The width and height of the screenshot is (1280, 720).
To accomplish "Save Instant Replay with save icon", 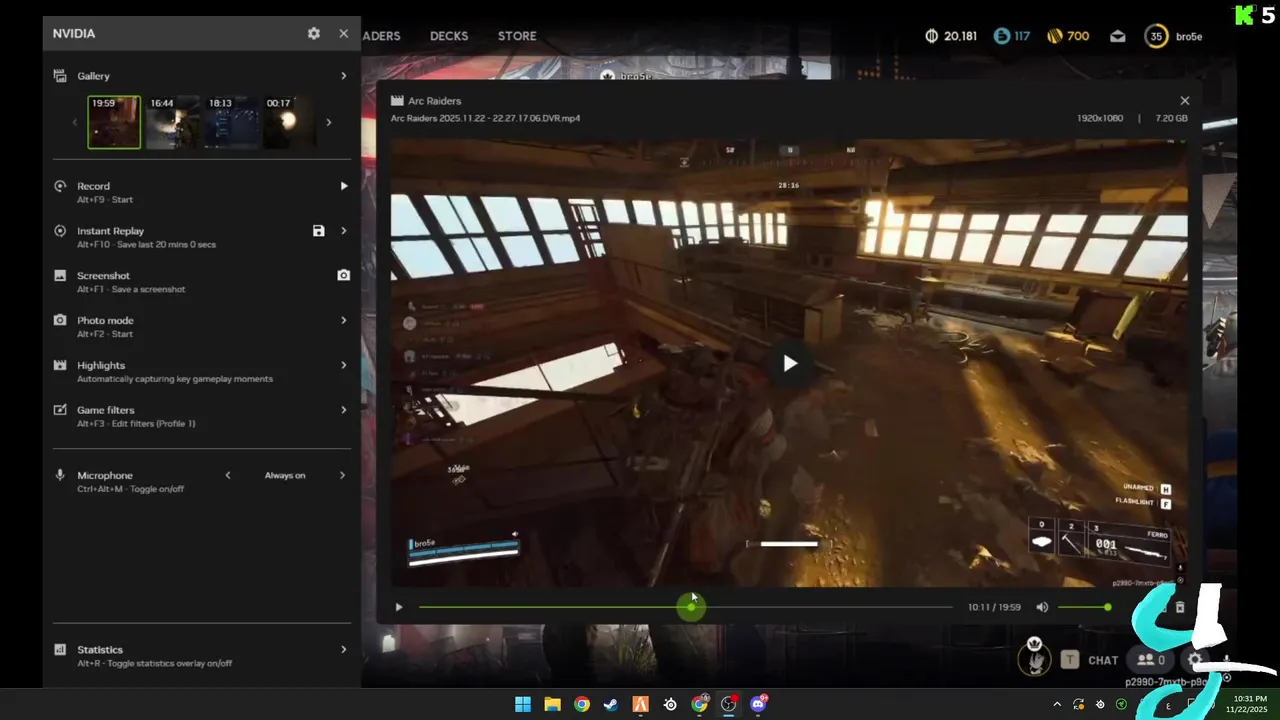I will tap(318, 231).
